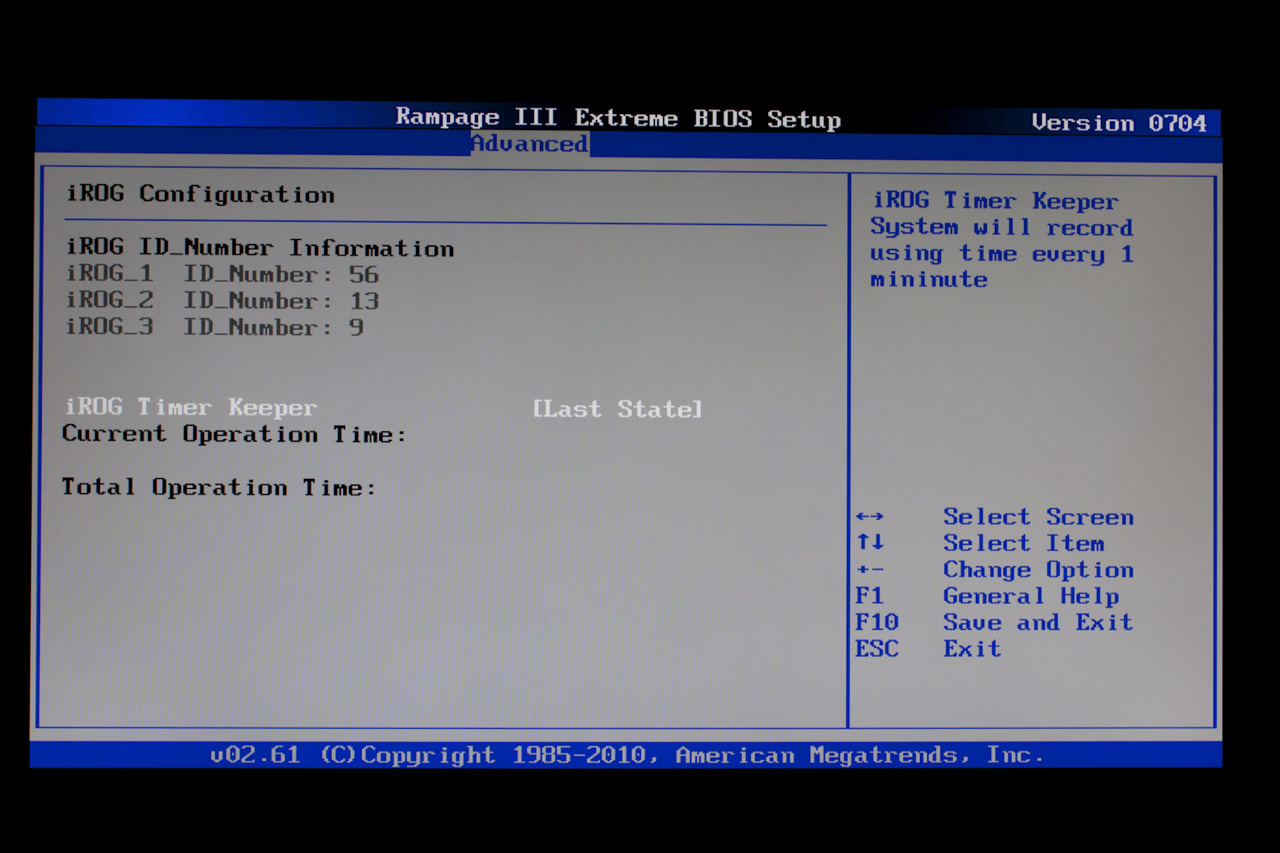The image size is (1280, 853).
Task: Click iROG ID_Number Information label
Action: (x=260, y=248)
